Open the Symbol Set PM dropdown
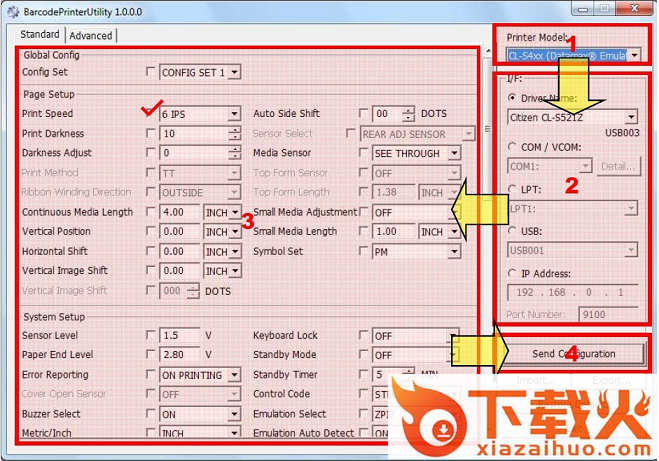 (454, 252)
